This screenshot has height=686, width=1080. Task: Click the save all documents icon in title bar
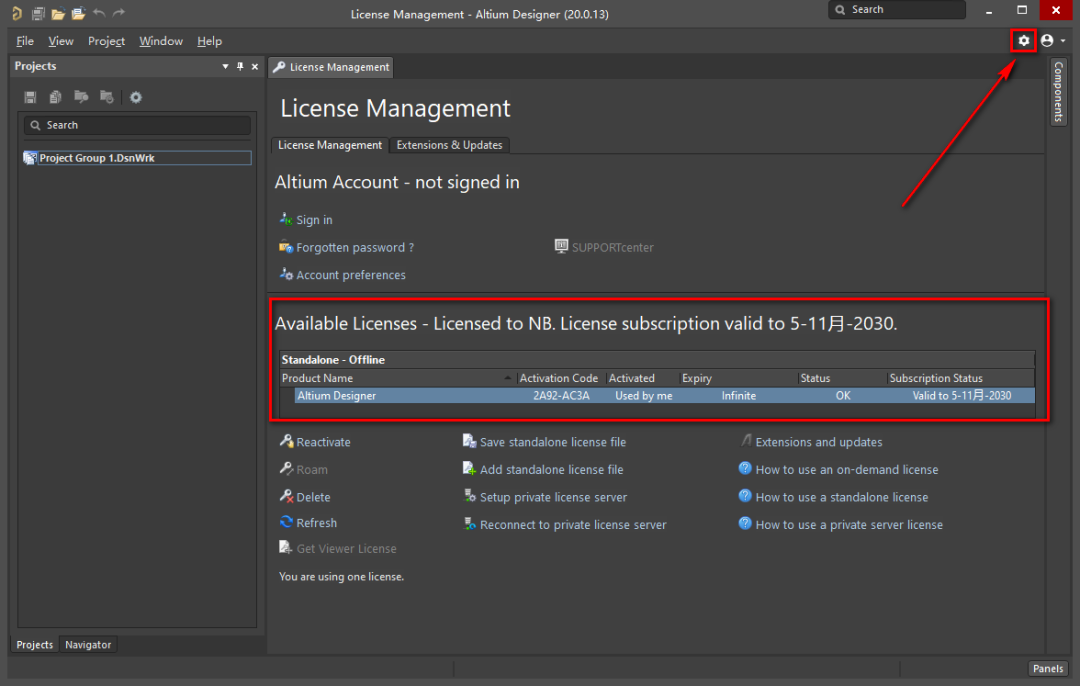pos(38,13)
